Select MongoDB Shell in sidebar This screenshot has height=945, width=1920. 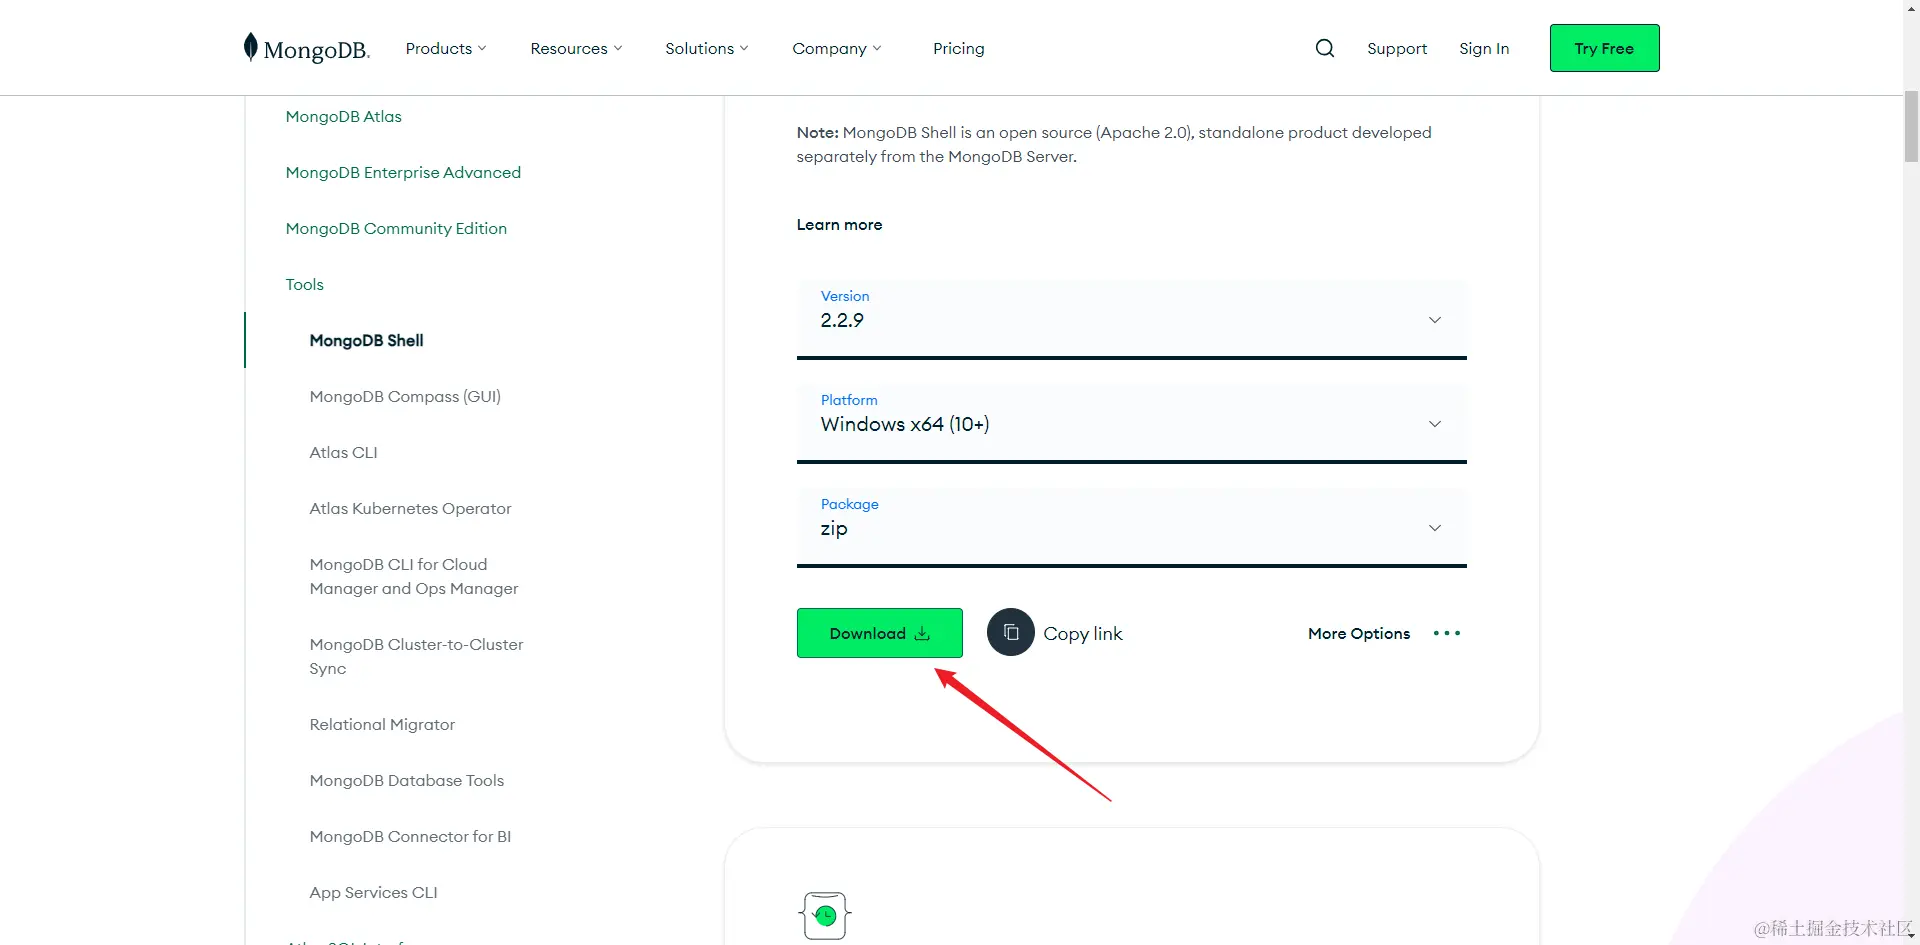click(x=366, y=340)
